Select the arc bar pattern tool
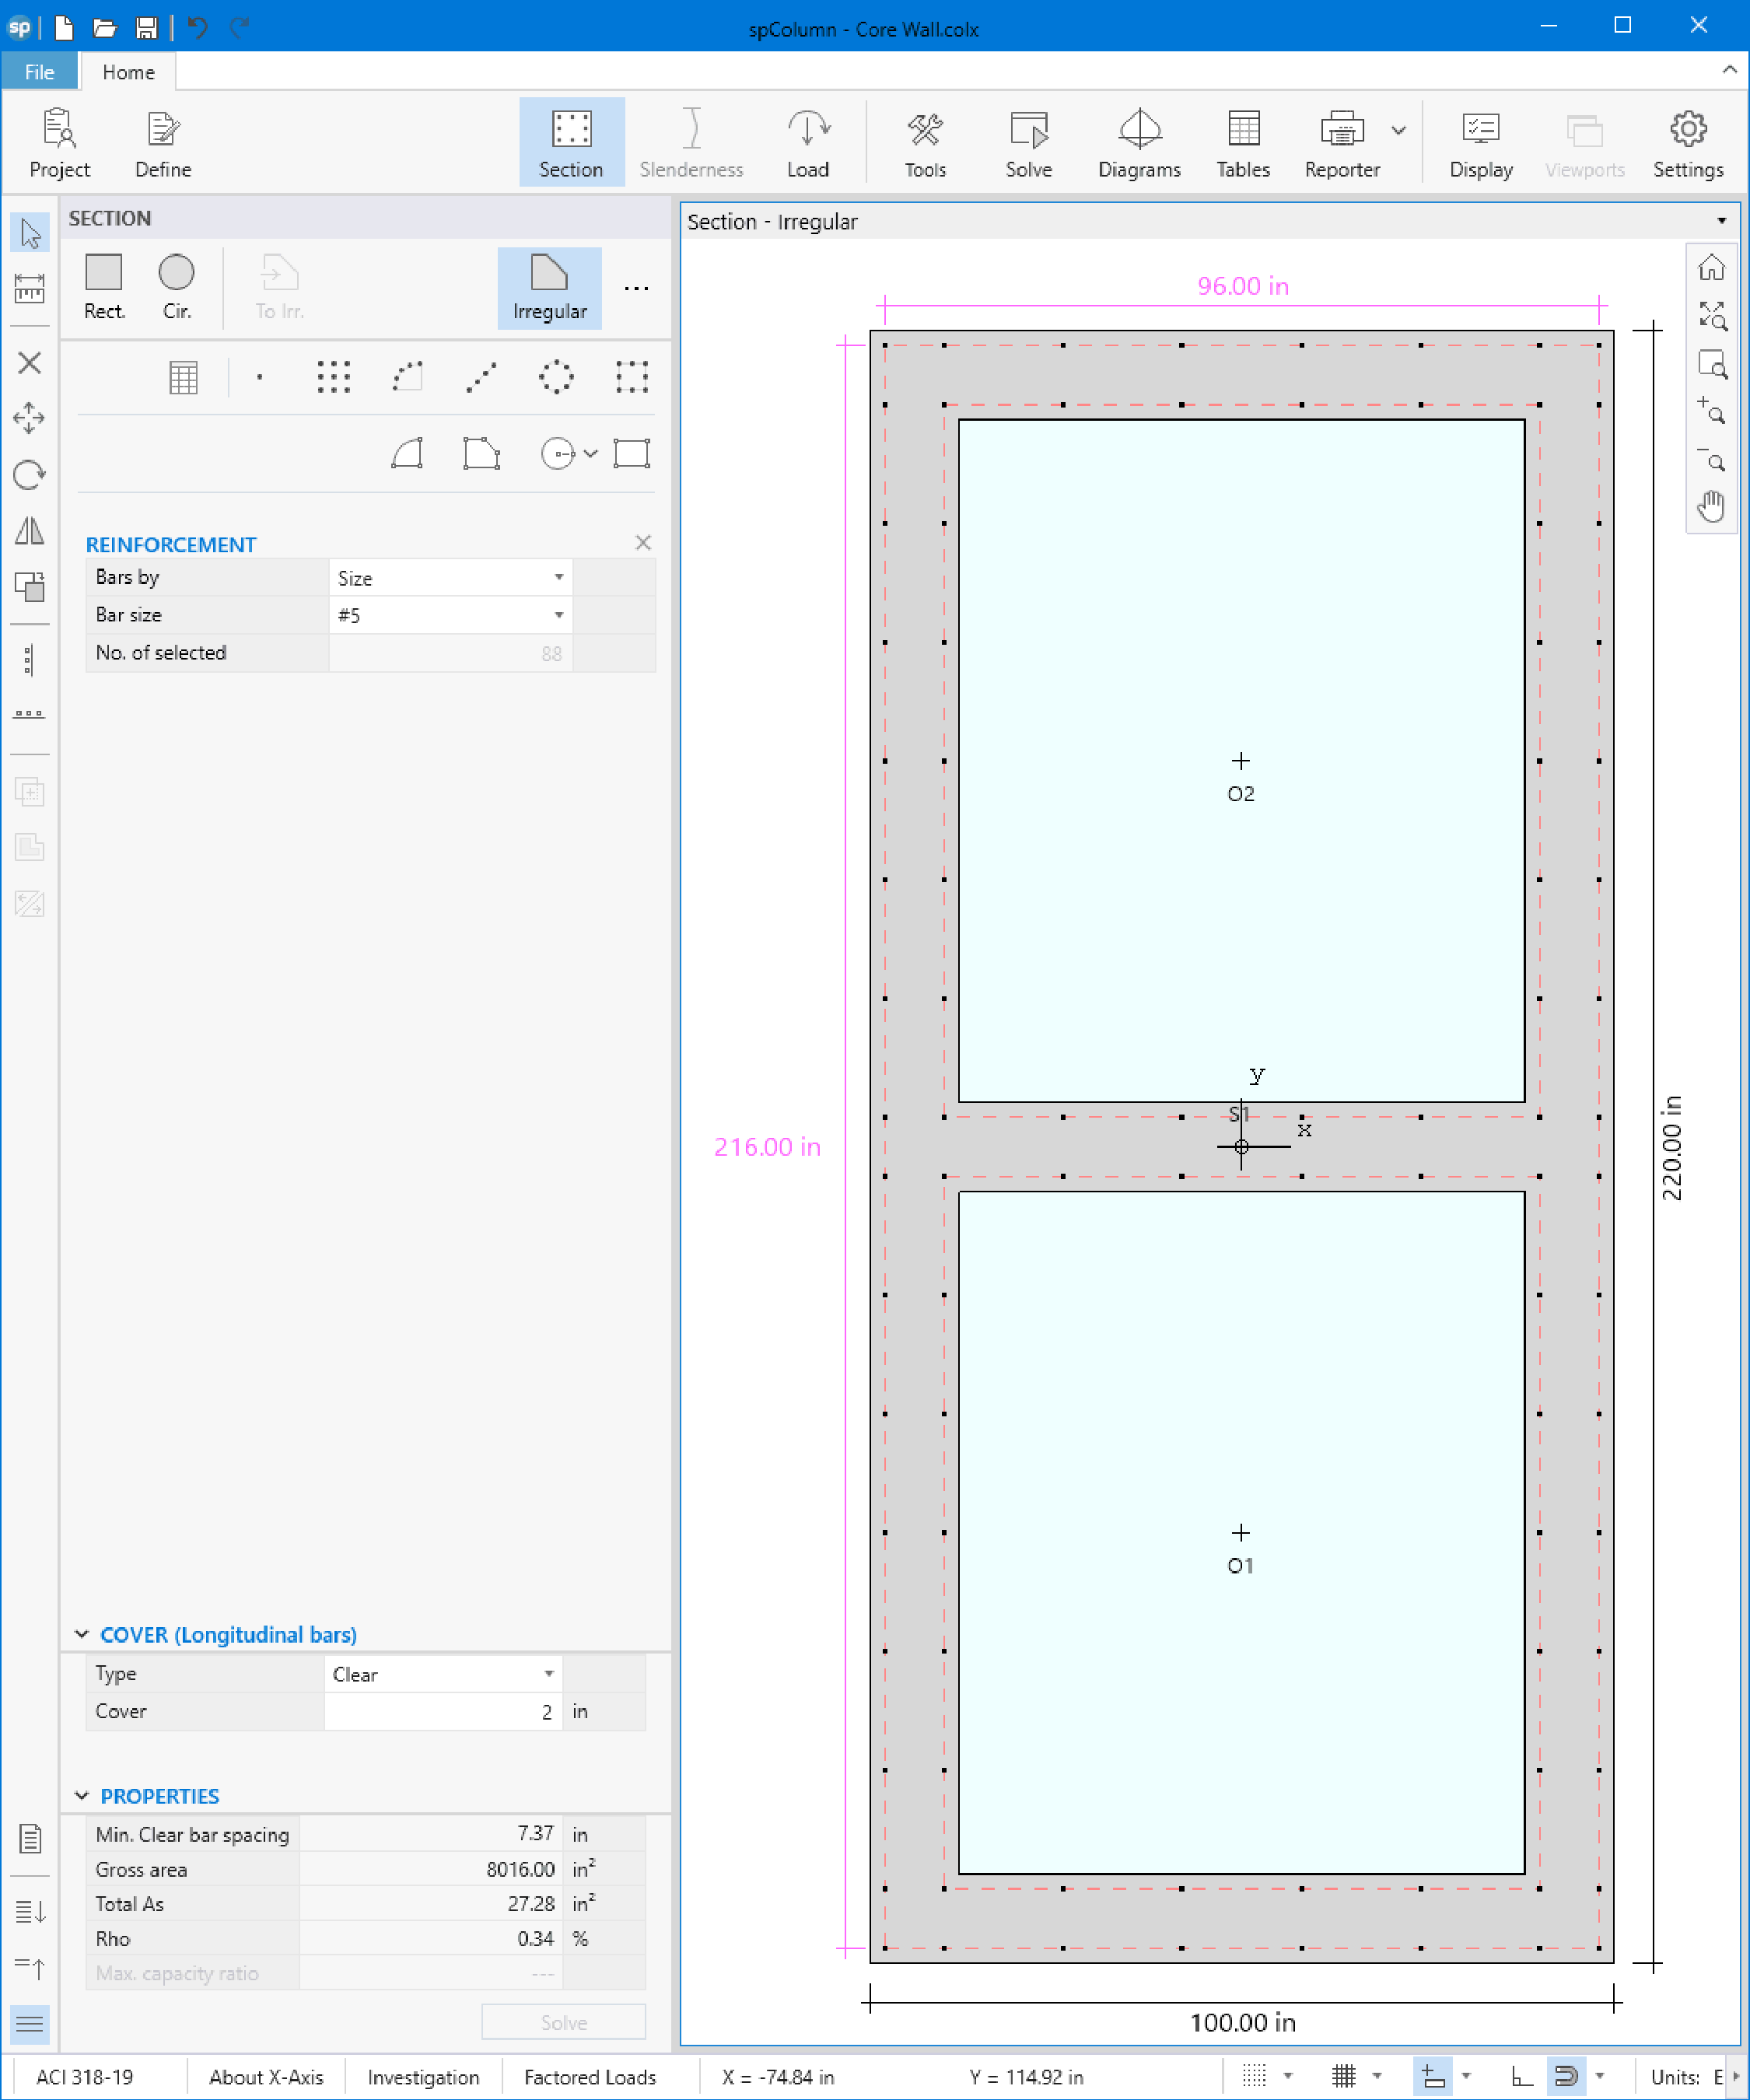1750x2100 pixels. 407,377
